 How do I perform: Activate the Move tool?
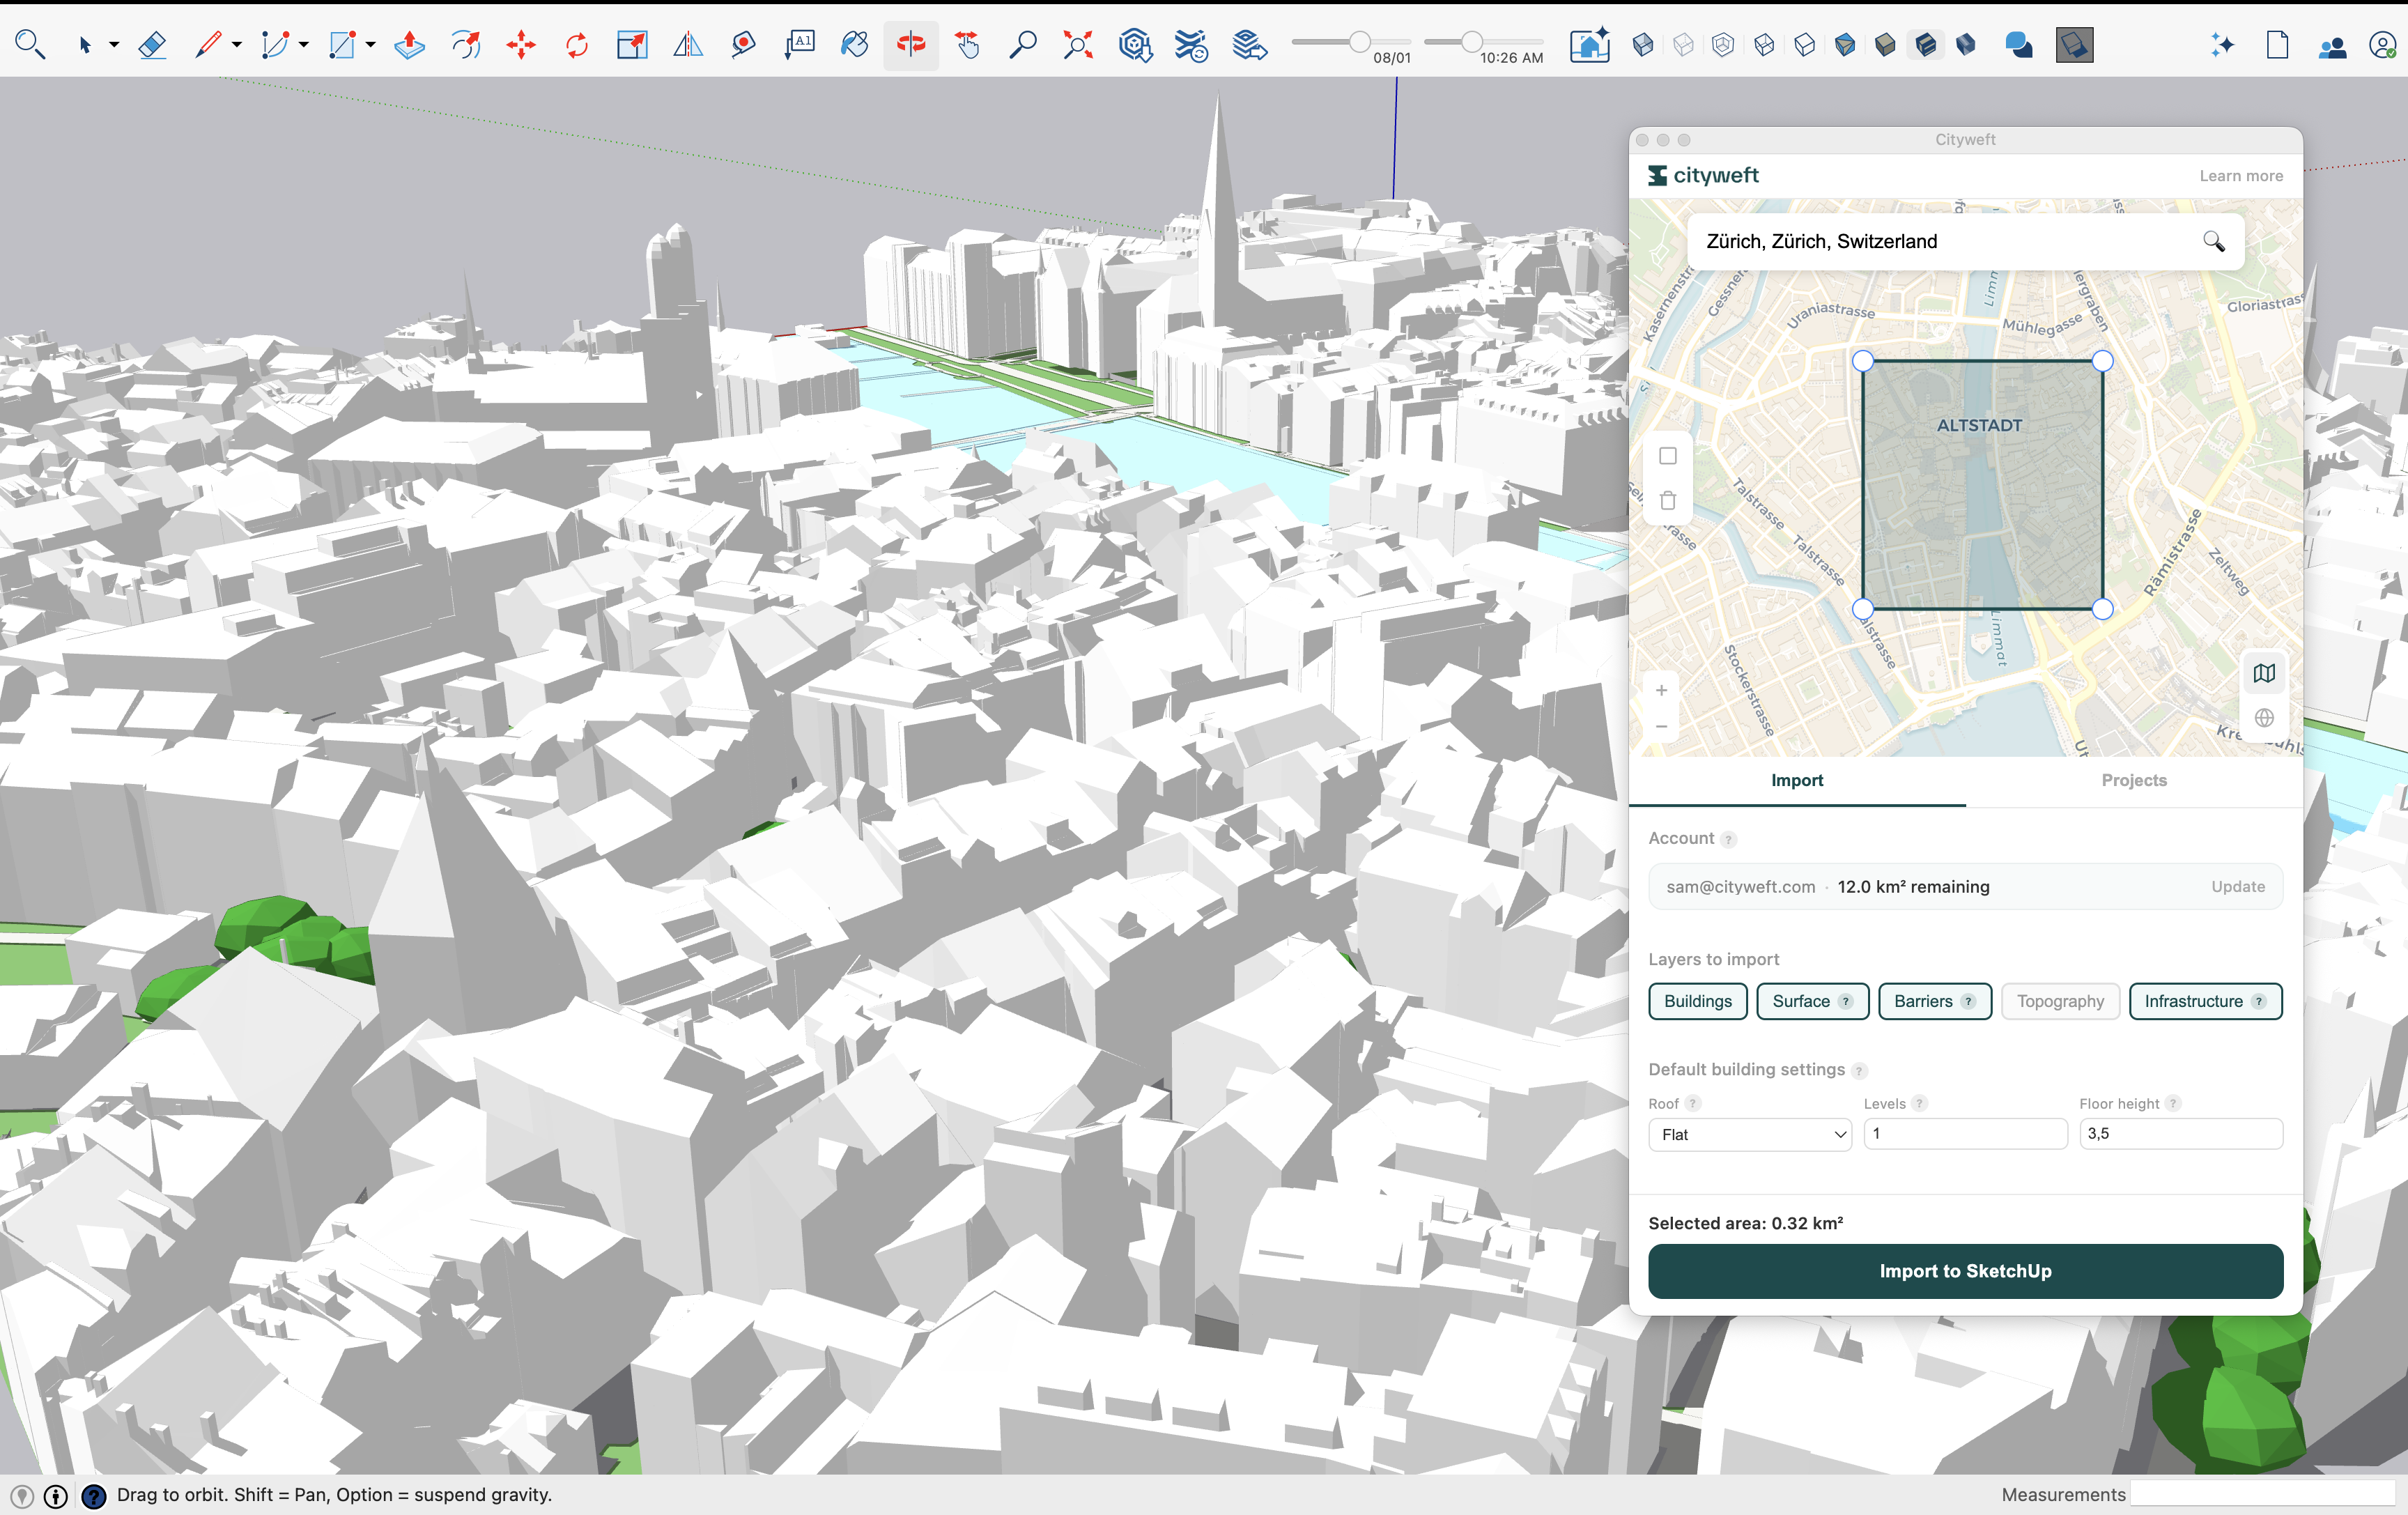tap(521, 45)
